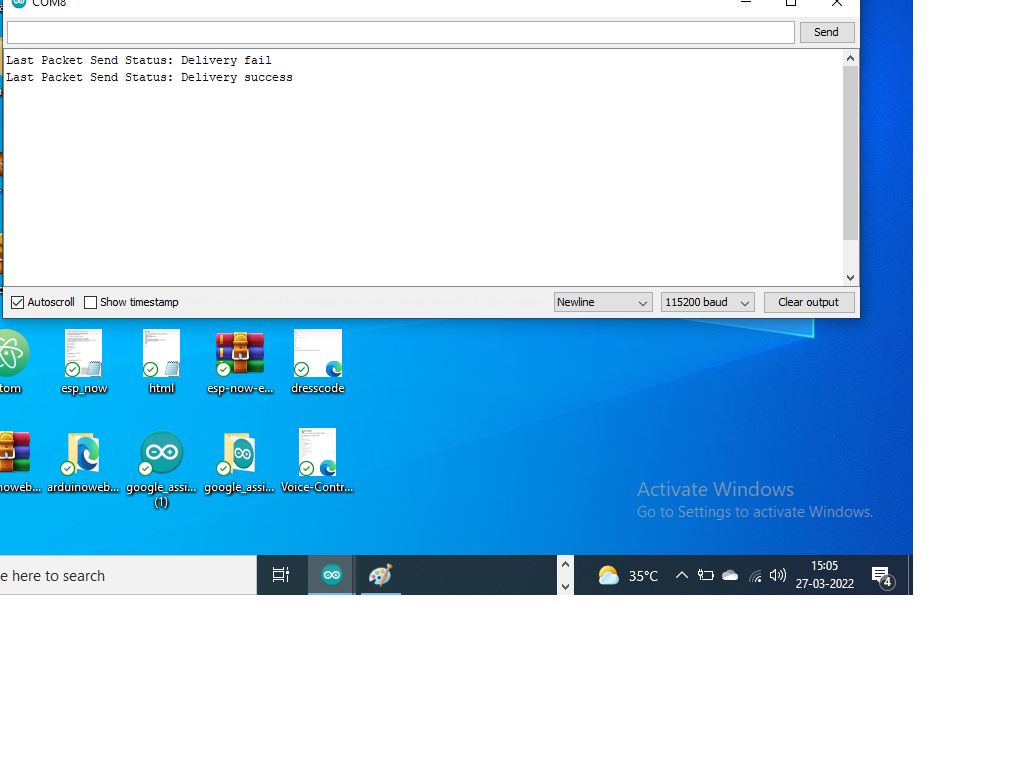This screenshot has width=1024, height=768.
Task: Click the Send button in serial monitor
Action: (x=827, y=32)
